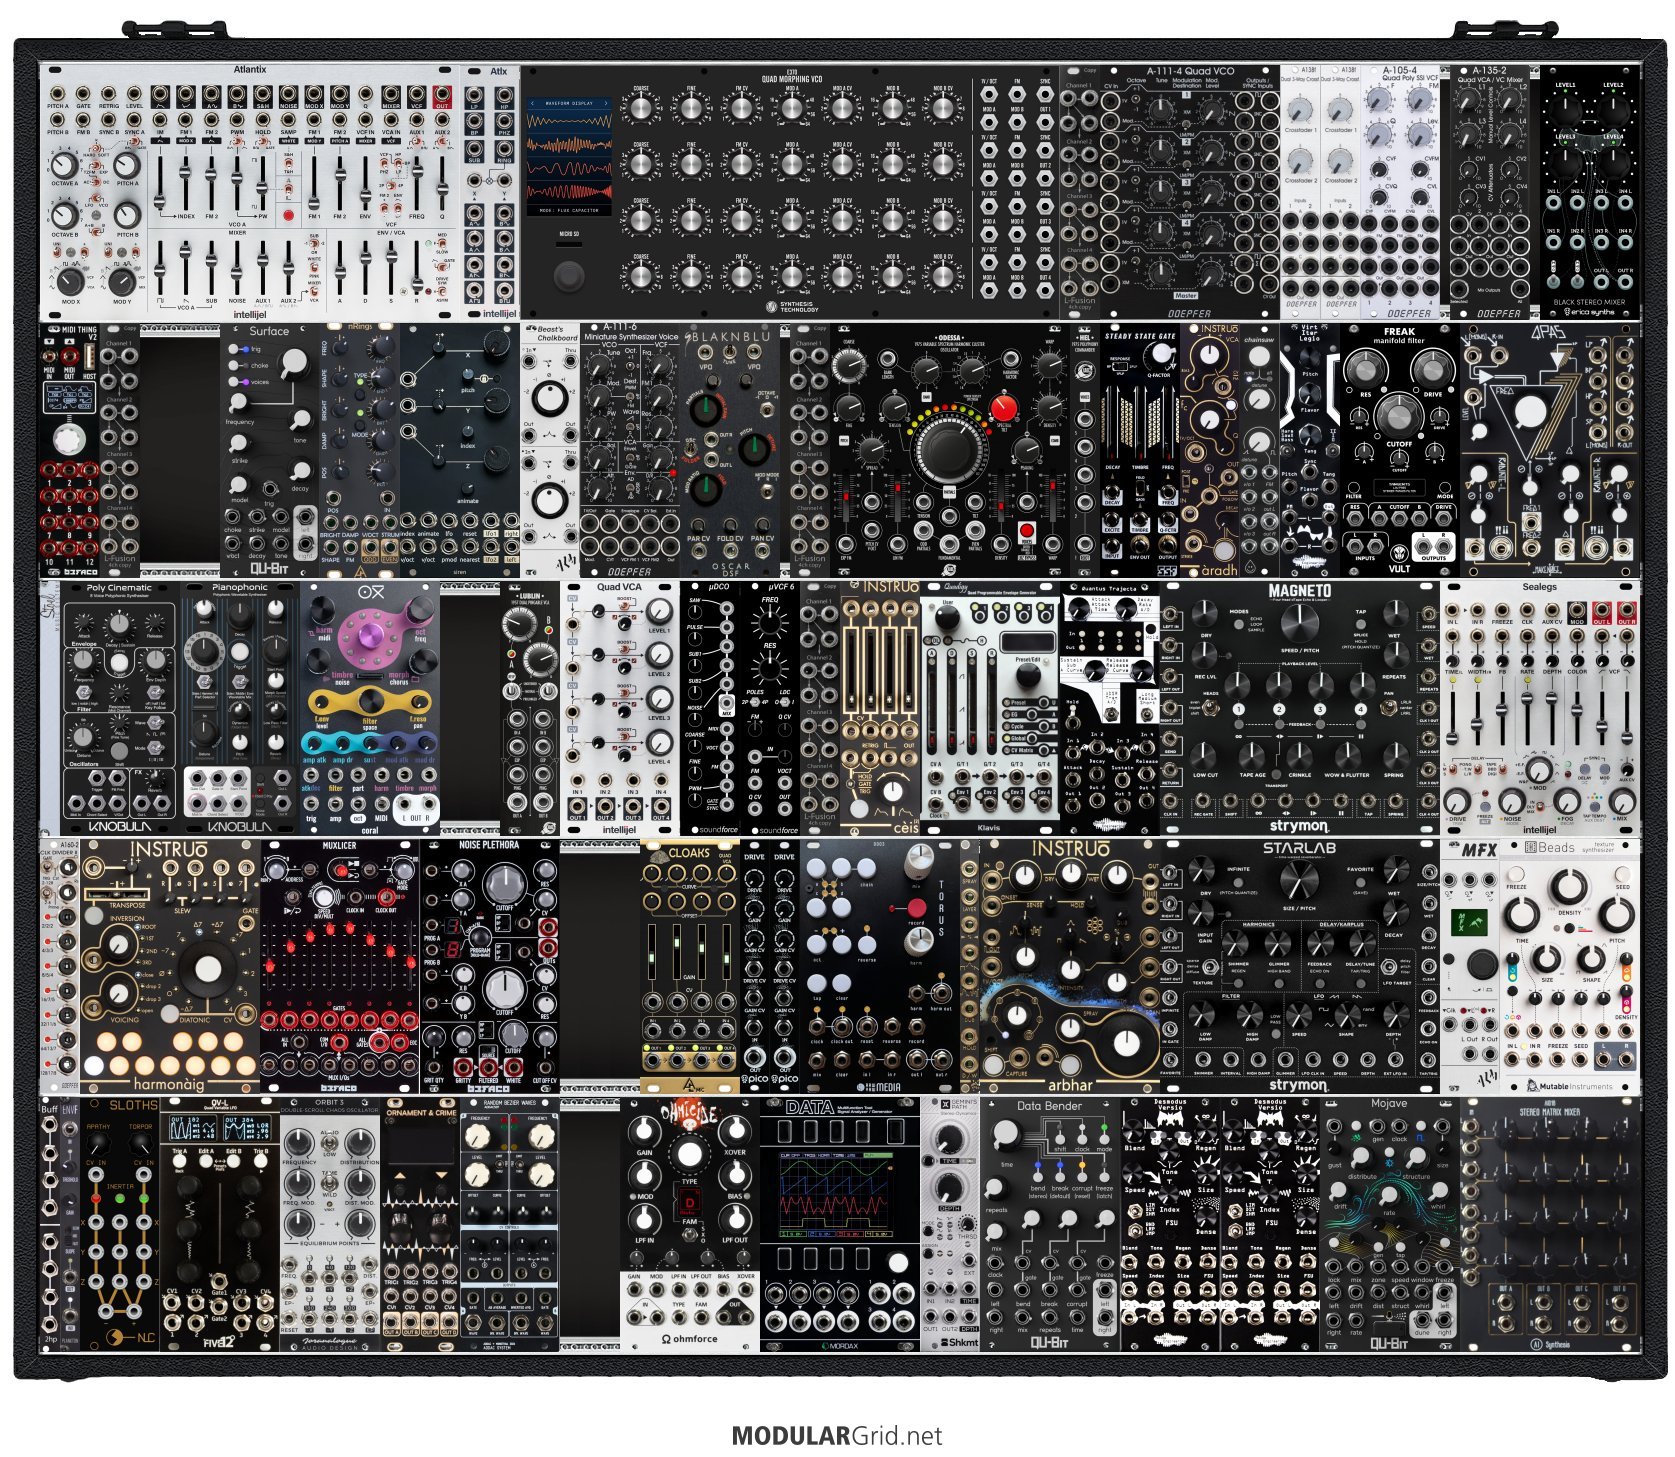Select the Shakmat module beside Mordax DATA
The height and width of the screenshot is (1457, 1675).
[x=950, y=1225]
